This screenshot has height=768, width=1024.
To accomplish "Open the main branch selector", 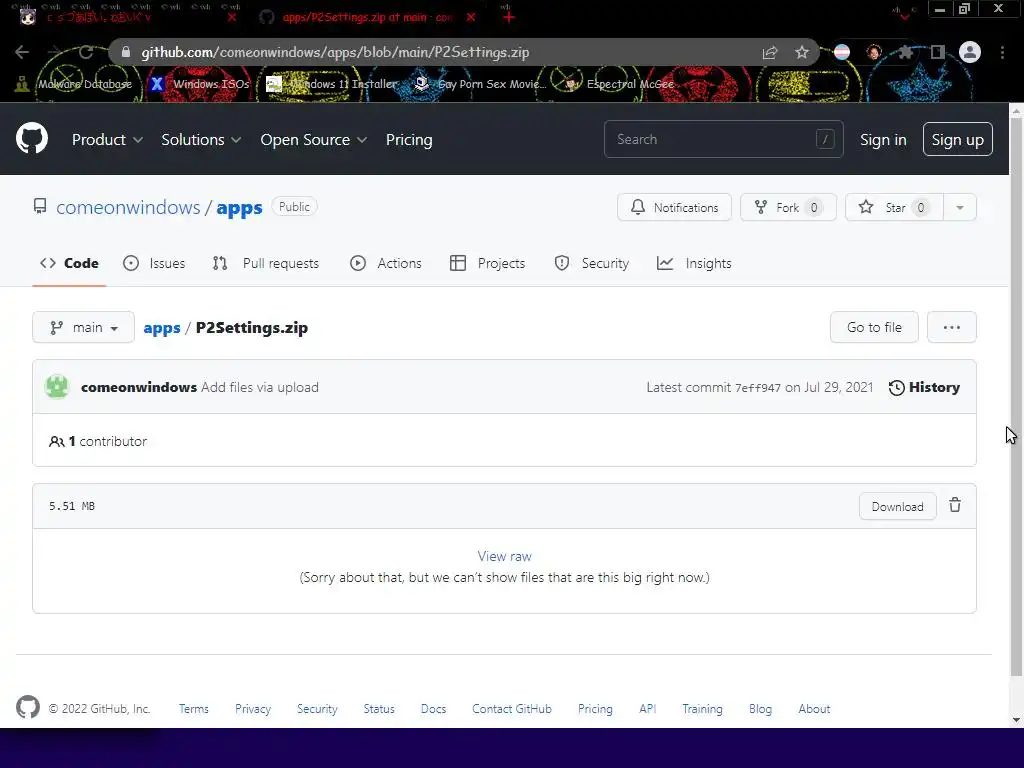I will coord(84,327).
